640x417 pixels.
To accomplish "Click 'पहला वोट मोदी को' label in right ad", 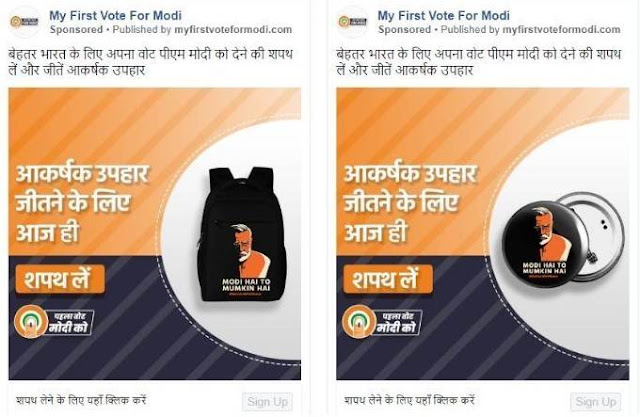I will [x=398, y=322].
